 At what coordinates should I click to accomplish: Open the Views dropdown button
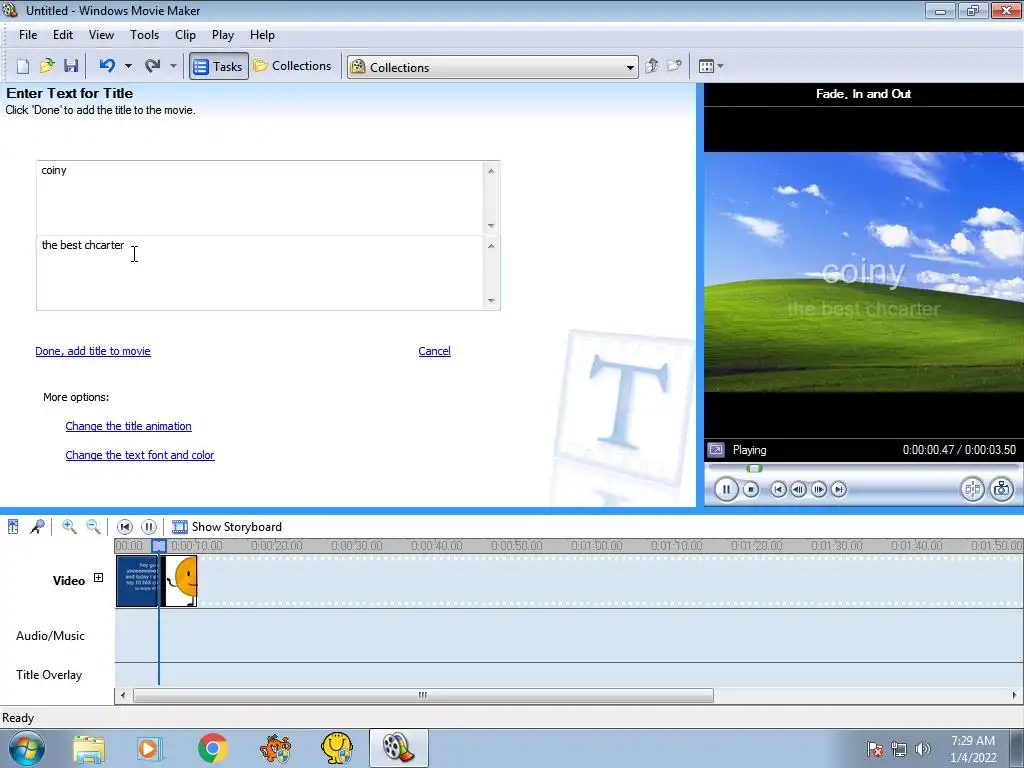(x=711, y=66)
